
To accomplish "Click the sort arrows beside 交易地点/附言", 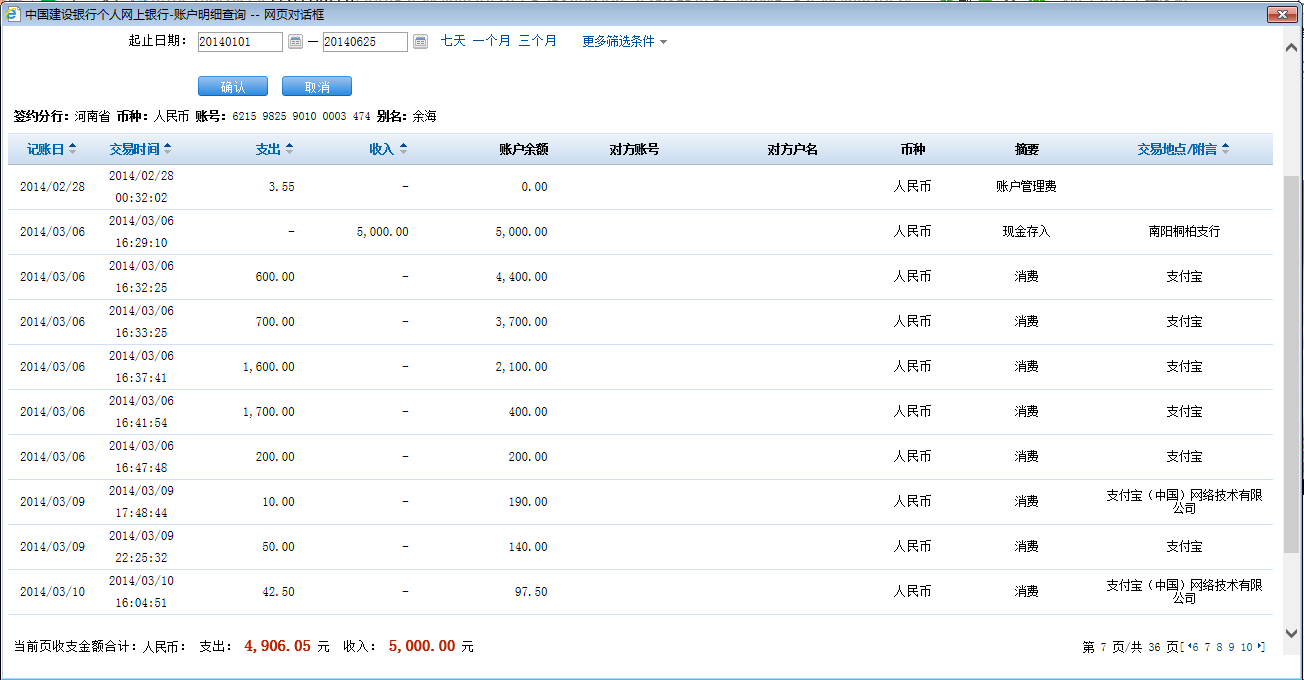I will pos(1225,149).
